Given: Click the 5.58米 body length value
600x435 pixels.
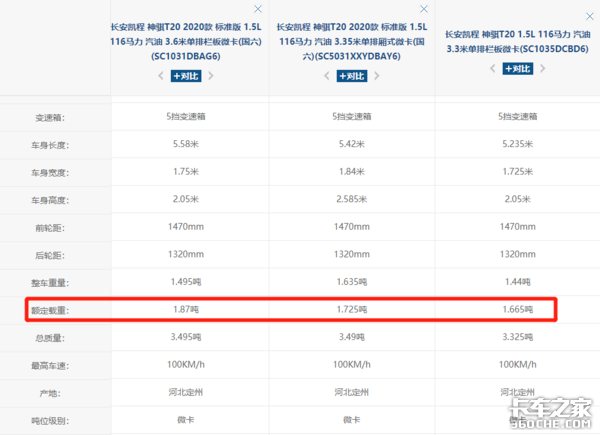Looking at the screenshot, I should pos(186,144).
